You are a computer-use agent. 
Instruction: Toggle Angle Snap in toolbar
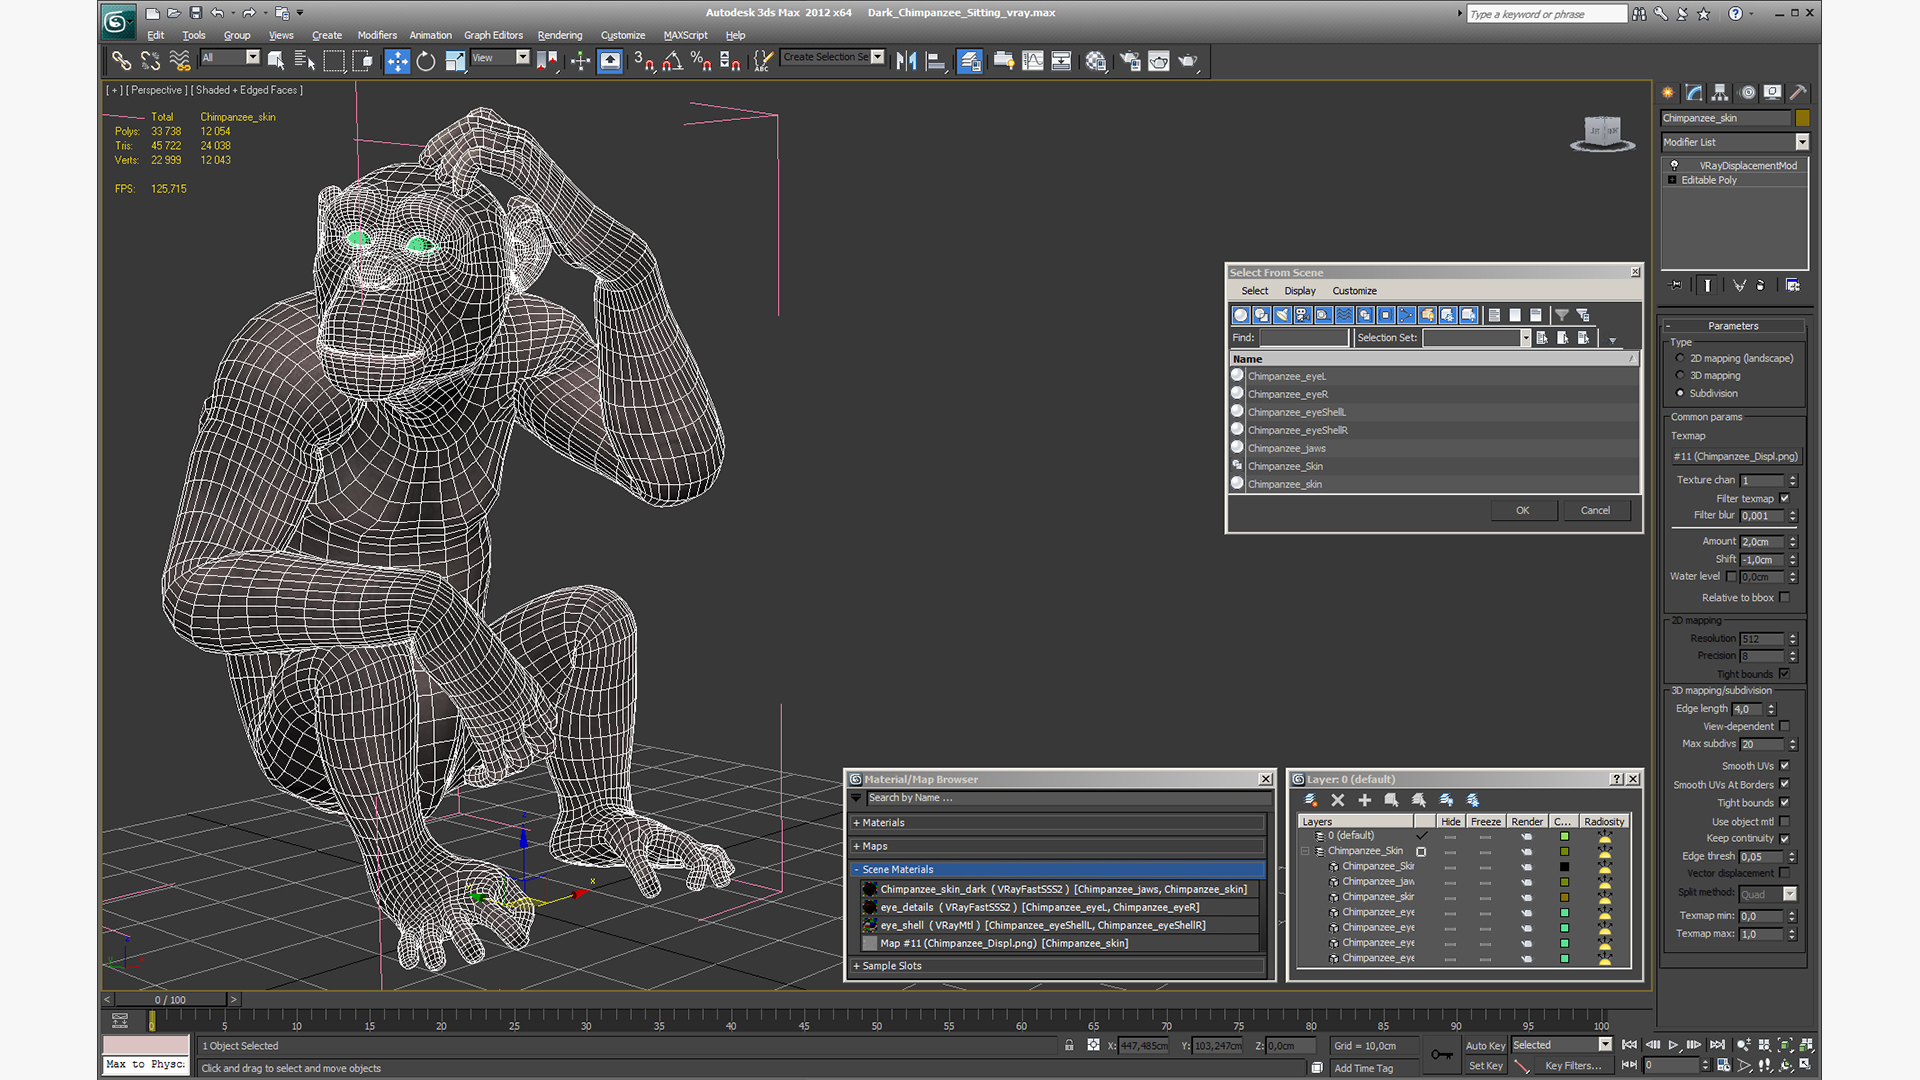[672, 62]
